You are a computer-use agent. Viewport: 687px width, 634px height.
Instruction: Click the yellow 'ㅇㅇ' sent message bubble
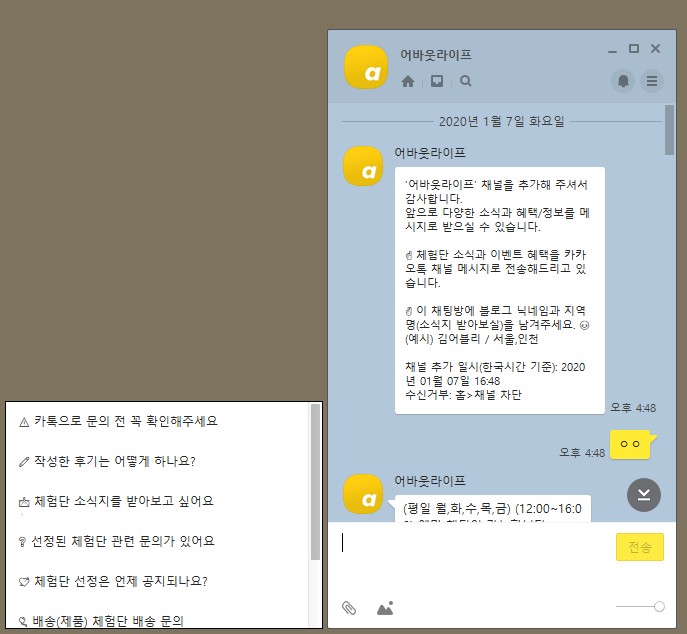point(633,444)
